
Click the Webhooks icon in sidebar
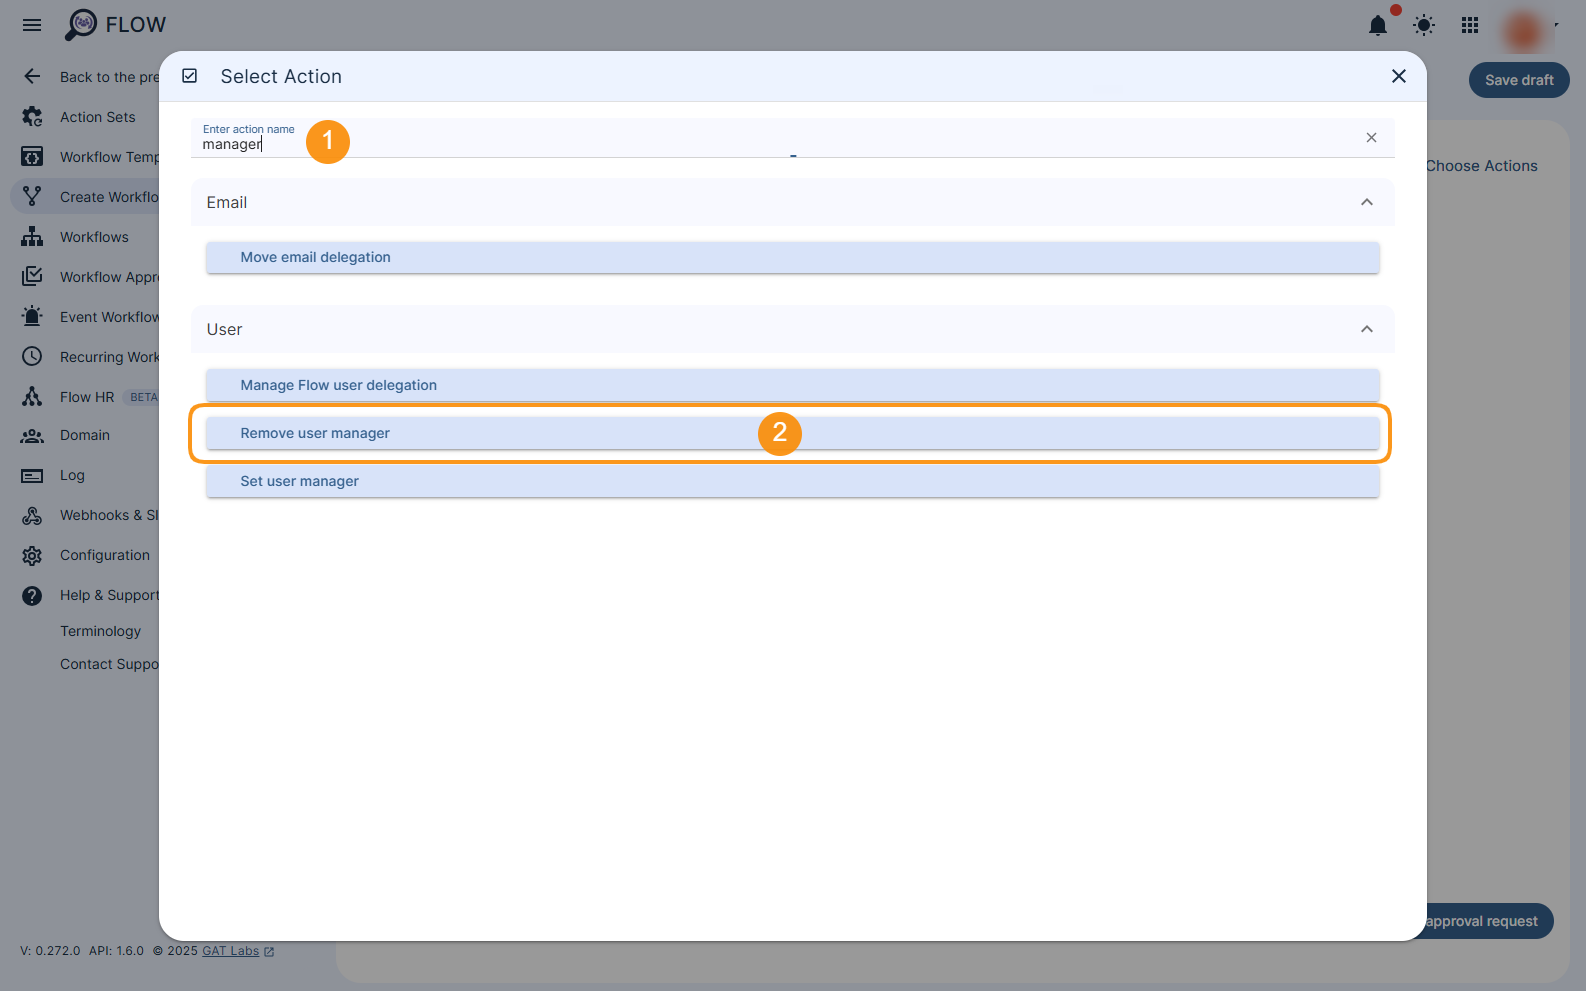32,516
